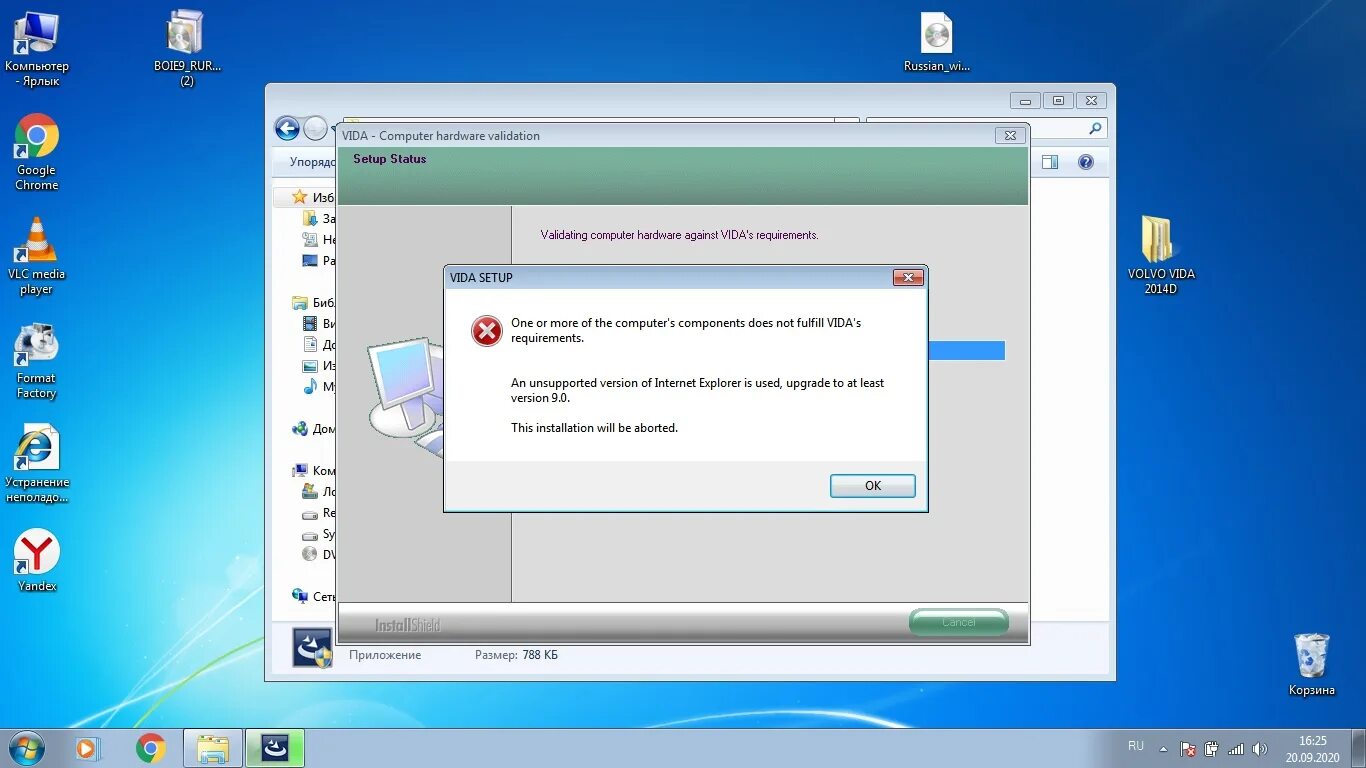The image size is (1366, 768).
Task: Switch to the VIDA installer taskbar button
Action: coord(275,747)
